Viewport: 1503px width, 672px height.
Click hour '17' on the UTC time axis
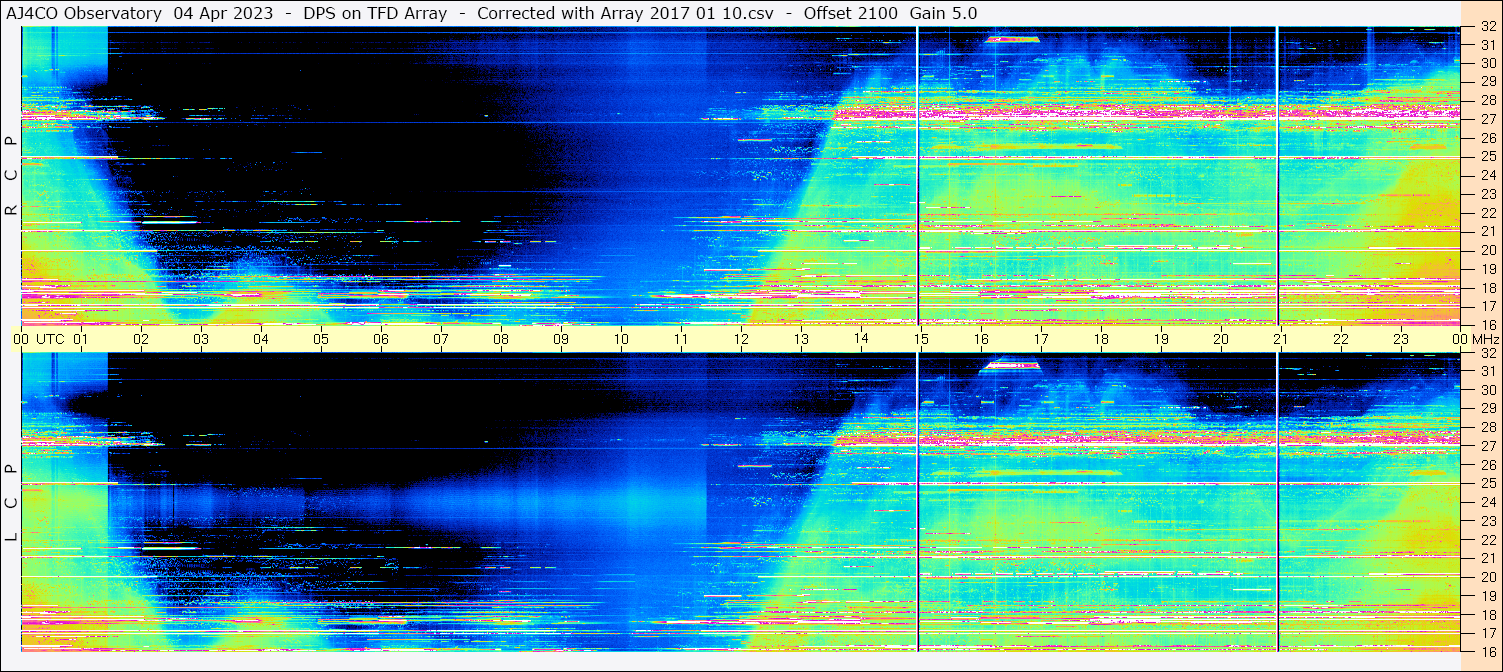point(1041,339)
